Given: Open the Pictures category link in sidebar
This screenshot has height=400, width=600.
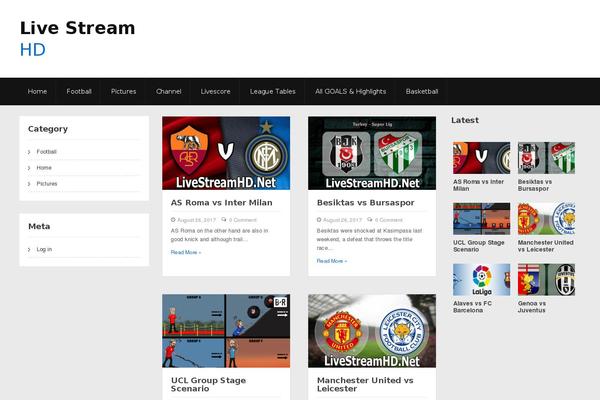Looking at the screenshot, I should (47, 184).
